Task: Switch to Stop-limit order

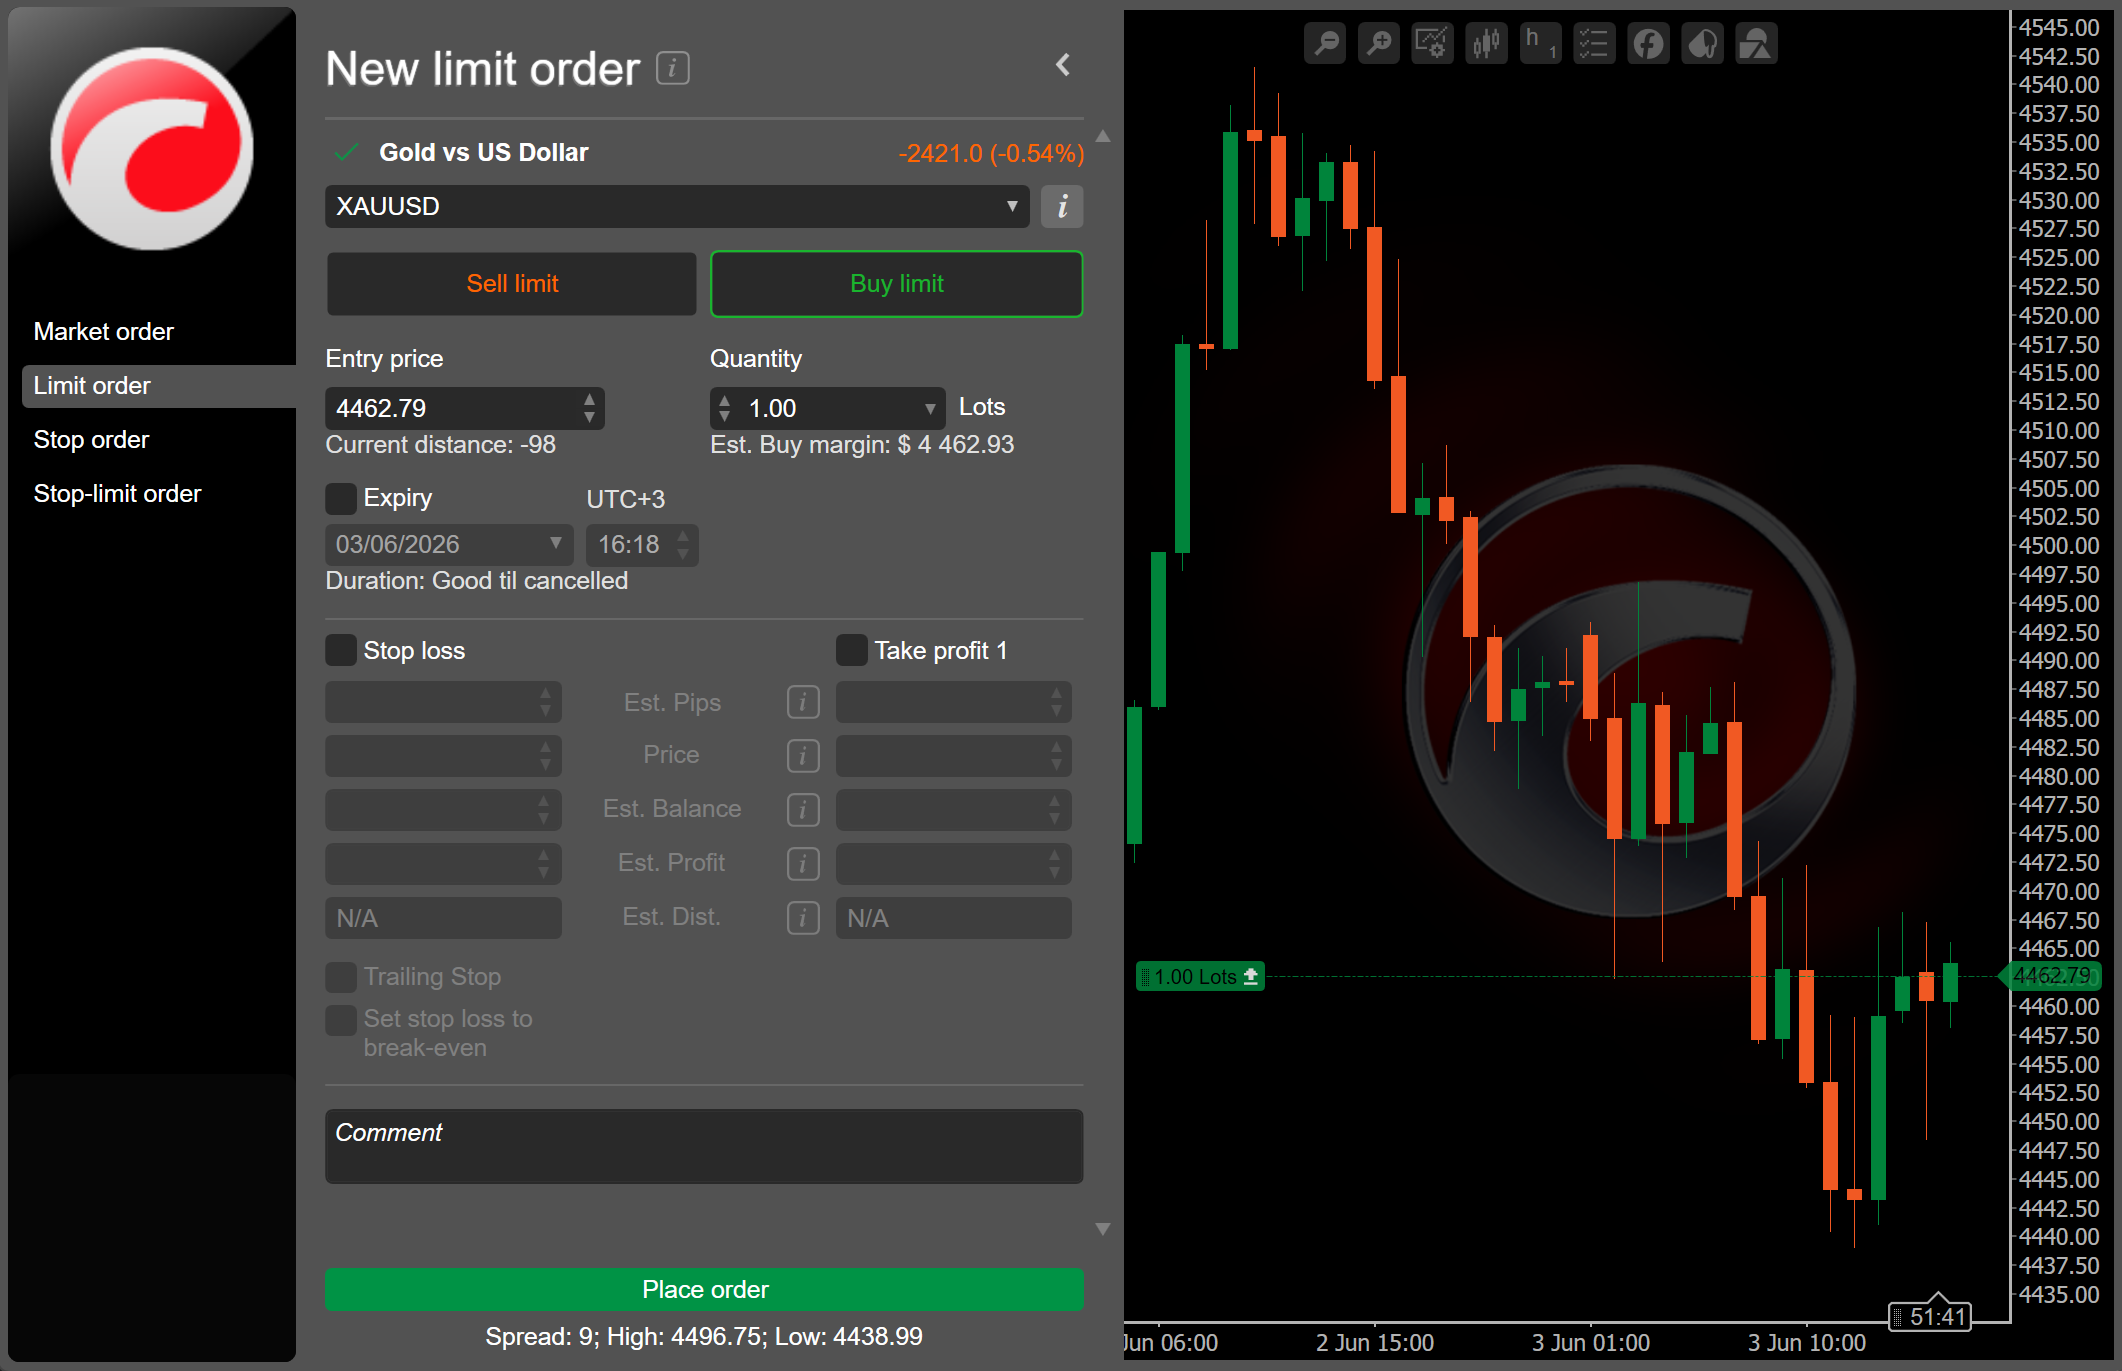Action: [x=117, y=493]
